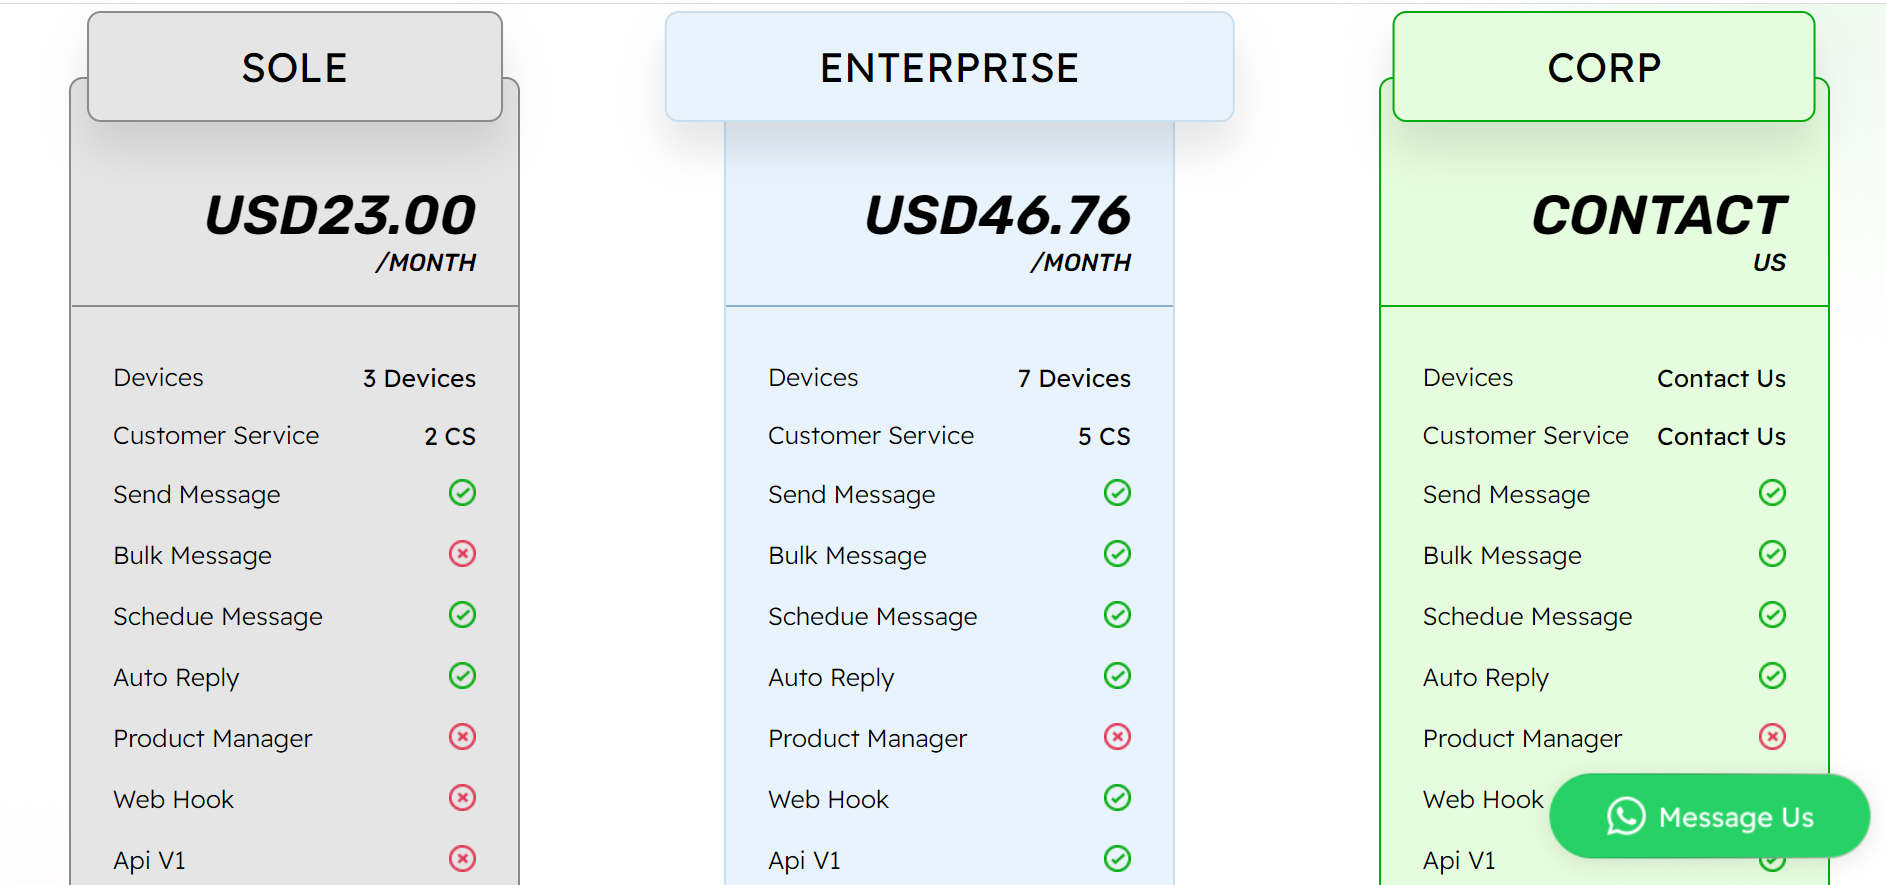The height and width of the screenshot is (885, 1886).
Task: Click Bulk Message checkmark in CORP plan
Action: point(1772,554)
